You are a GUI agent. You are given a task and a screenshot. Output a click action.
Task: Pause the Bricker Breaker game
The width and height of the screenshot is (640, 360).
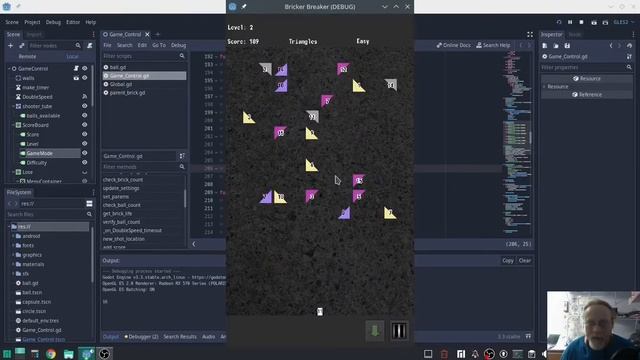(399, 331)
